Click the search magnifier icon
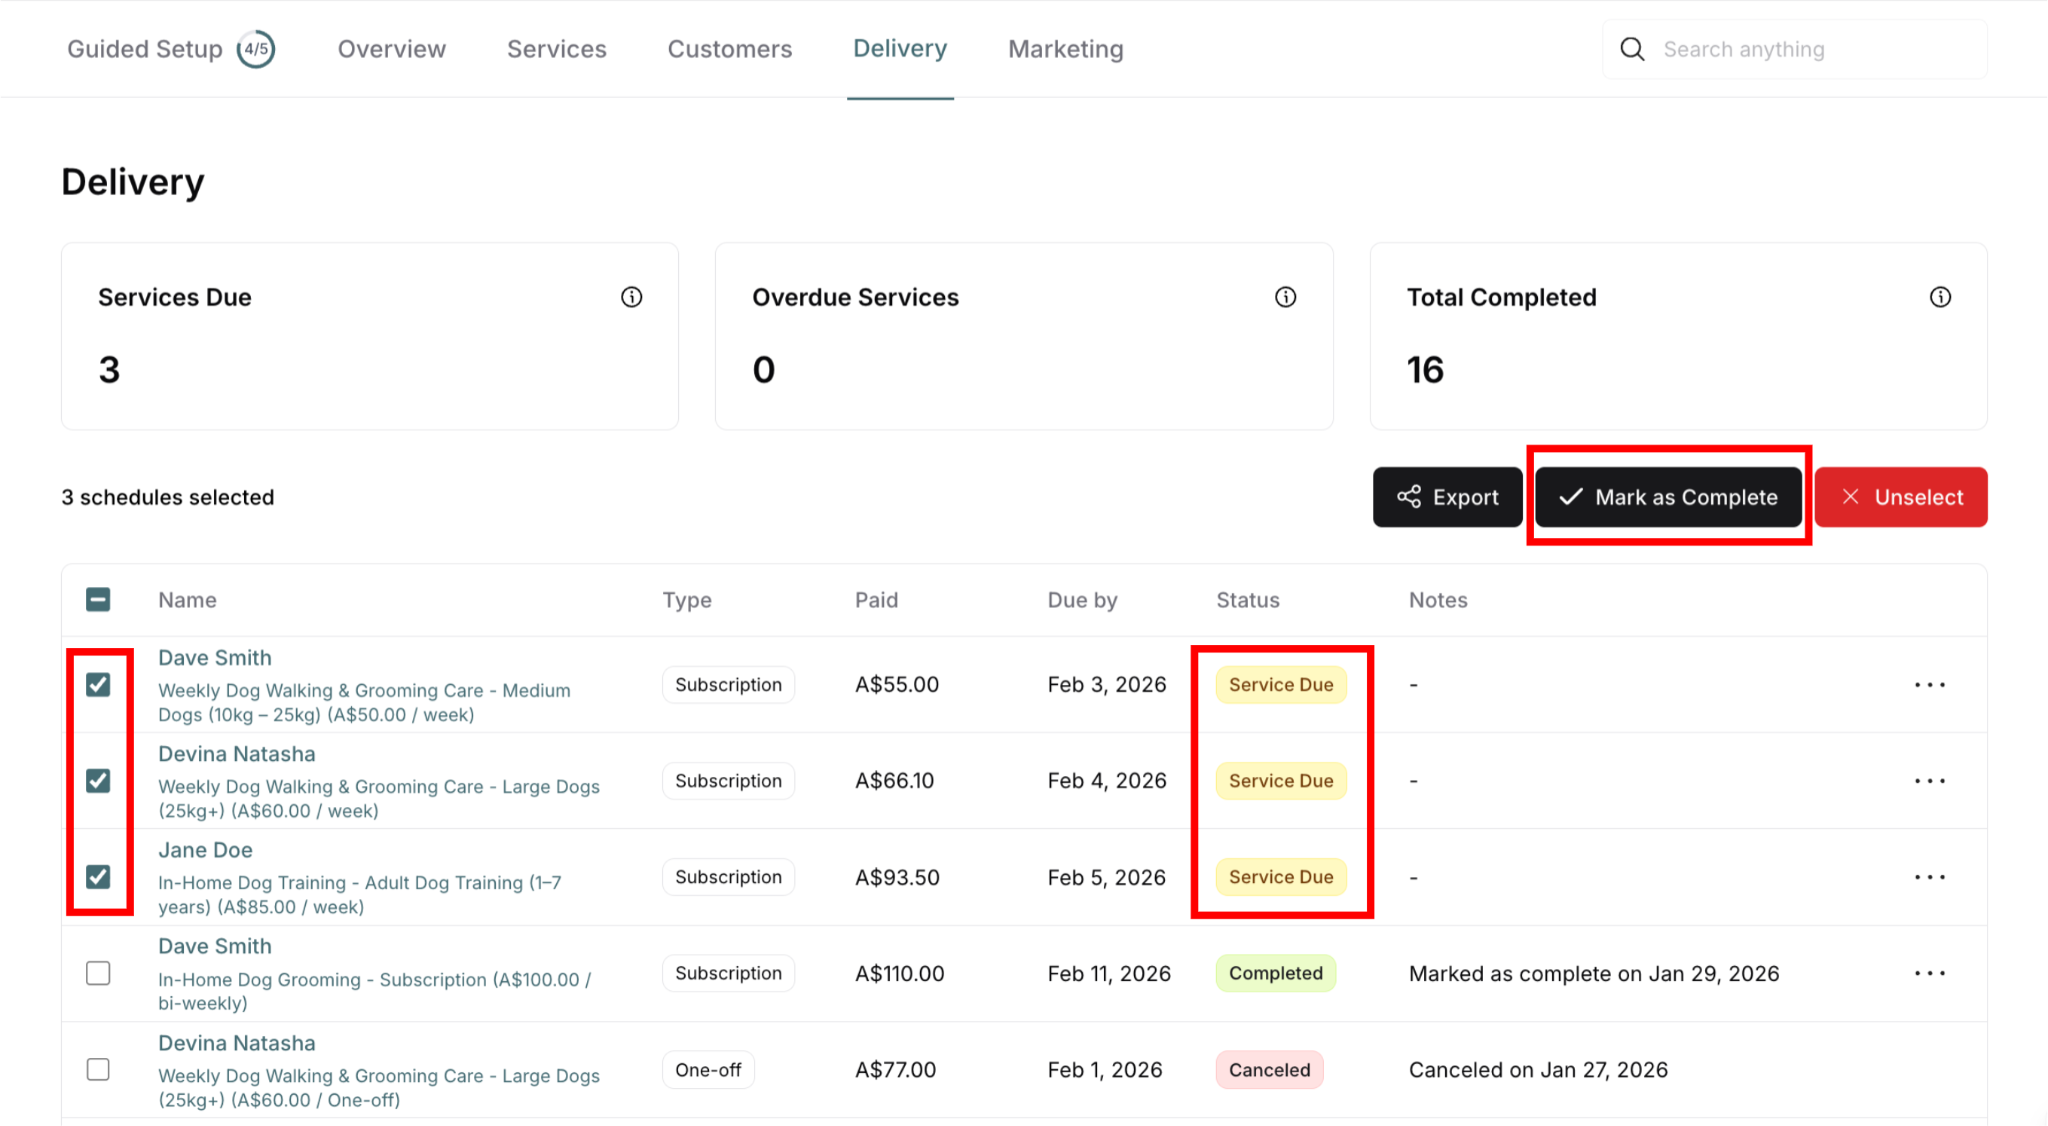2048x1126 pixels. pyautogui.click(x=1632, y=49)
